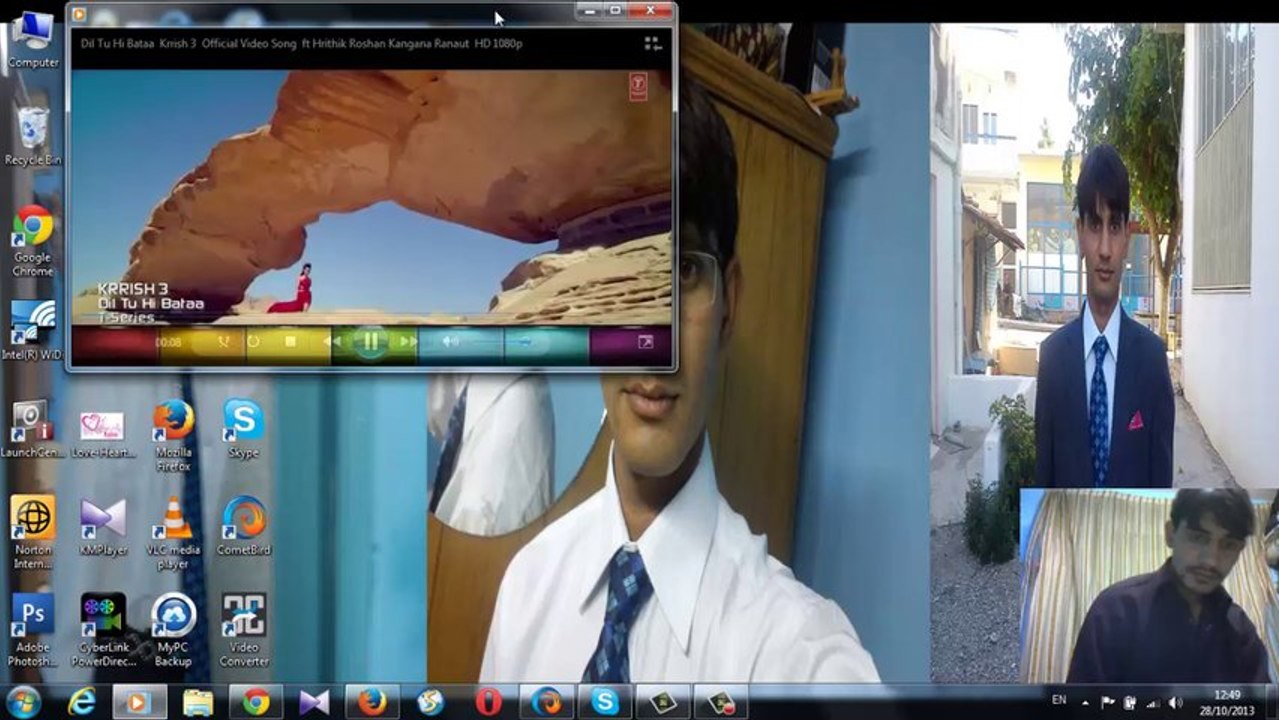Select MyPC Backup desktop shortcut
Screen dimensions: 1279x720
click(x=173, y=630)
